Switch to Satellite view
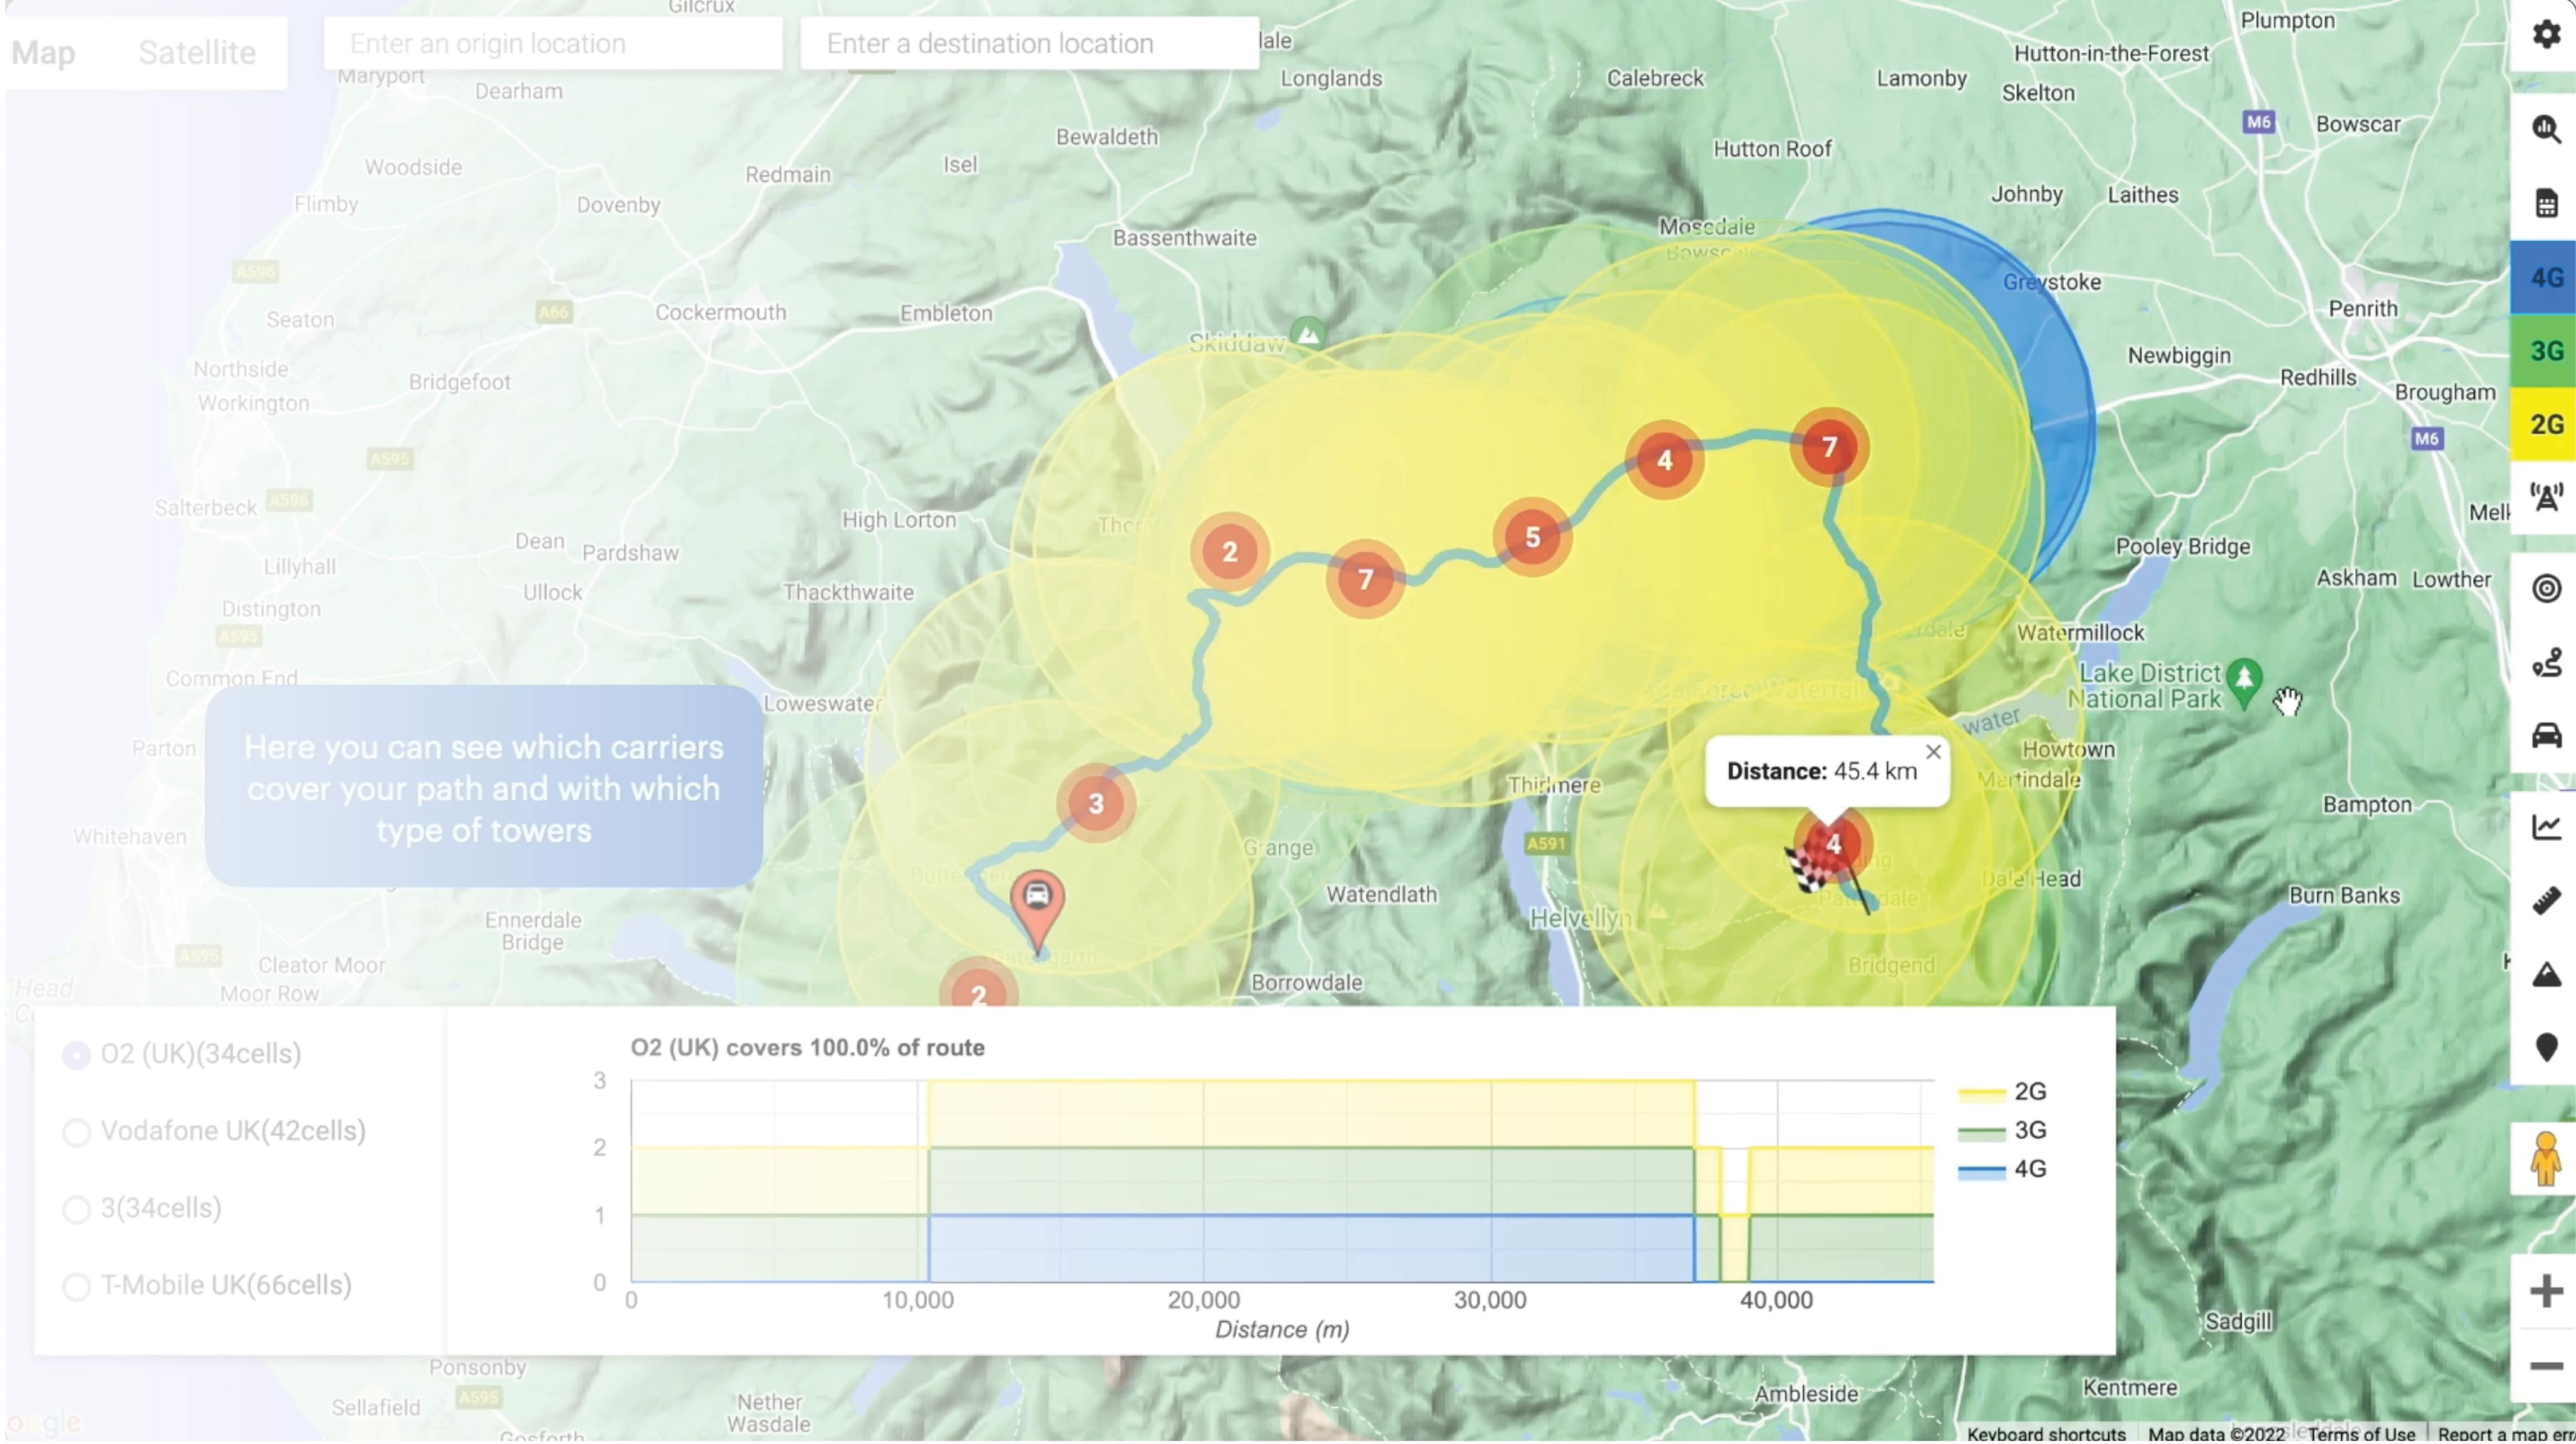2576x1444 pixels. point(197,52)
